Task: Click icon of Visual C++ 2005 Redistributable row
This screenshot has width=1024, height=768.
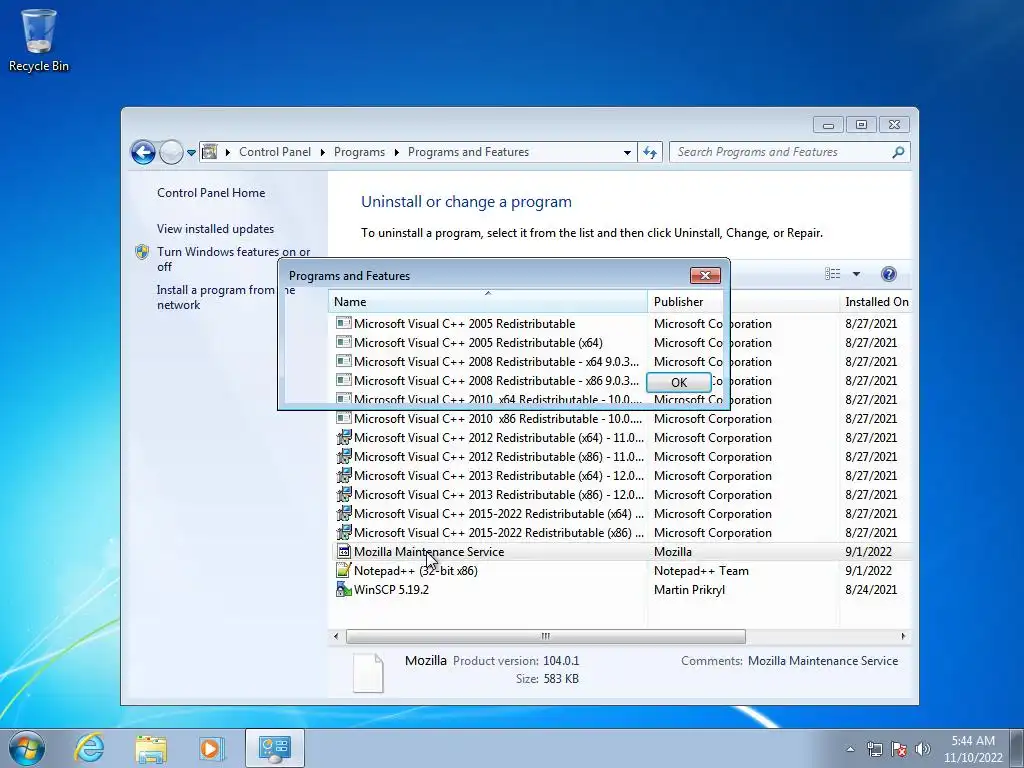Action: [344, 323]
